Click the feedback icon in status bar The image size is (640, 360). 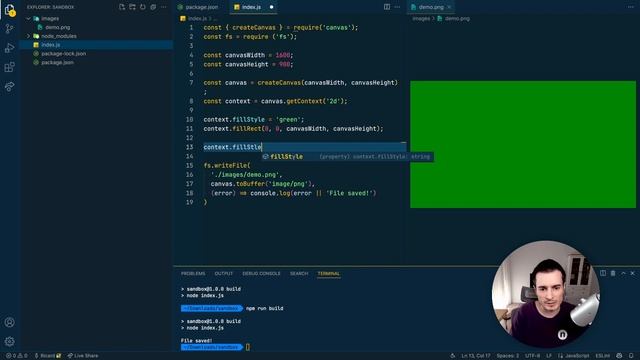[x=619, y=356]
